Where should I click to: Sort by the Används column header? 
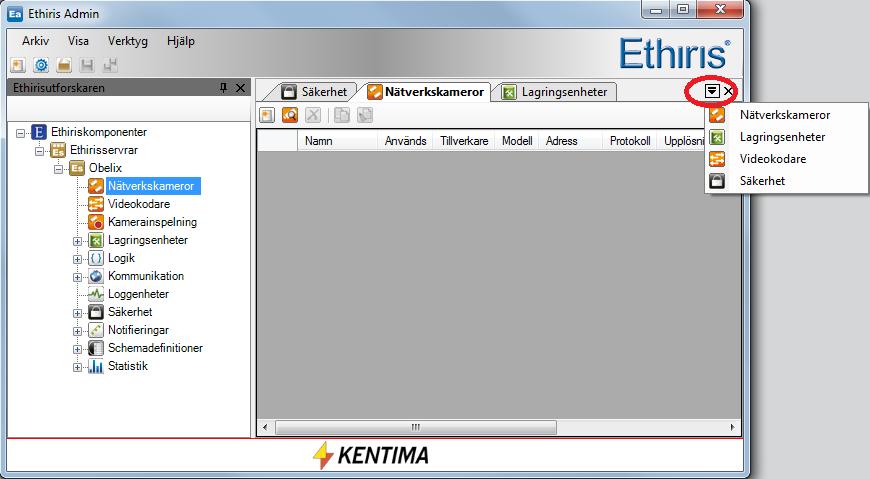point(406,141)
